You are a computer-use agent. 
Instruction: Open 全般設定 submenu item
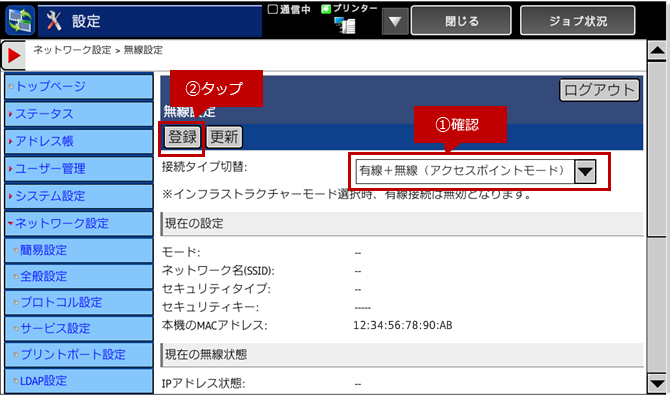click(79, 276)
